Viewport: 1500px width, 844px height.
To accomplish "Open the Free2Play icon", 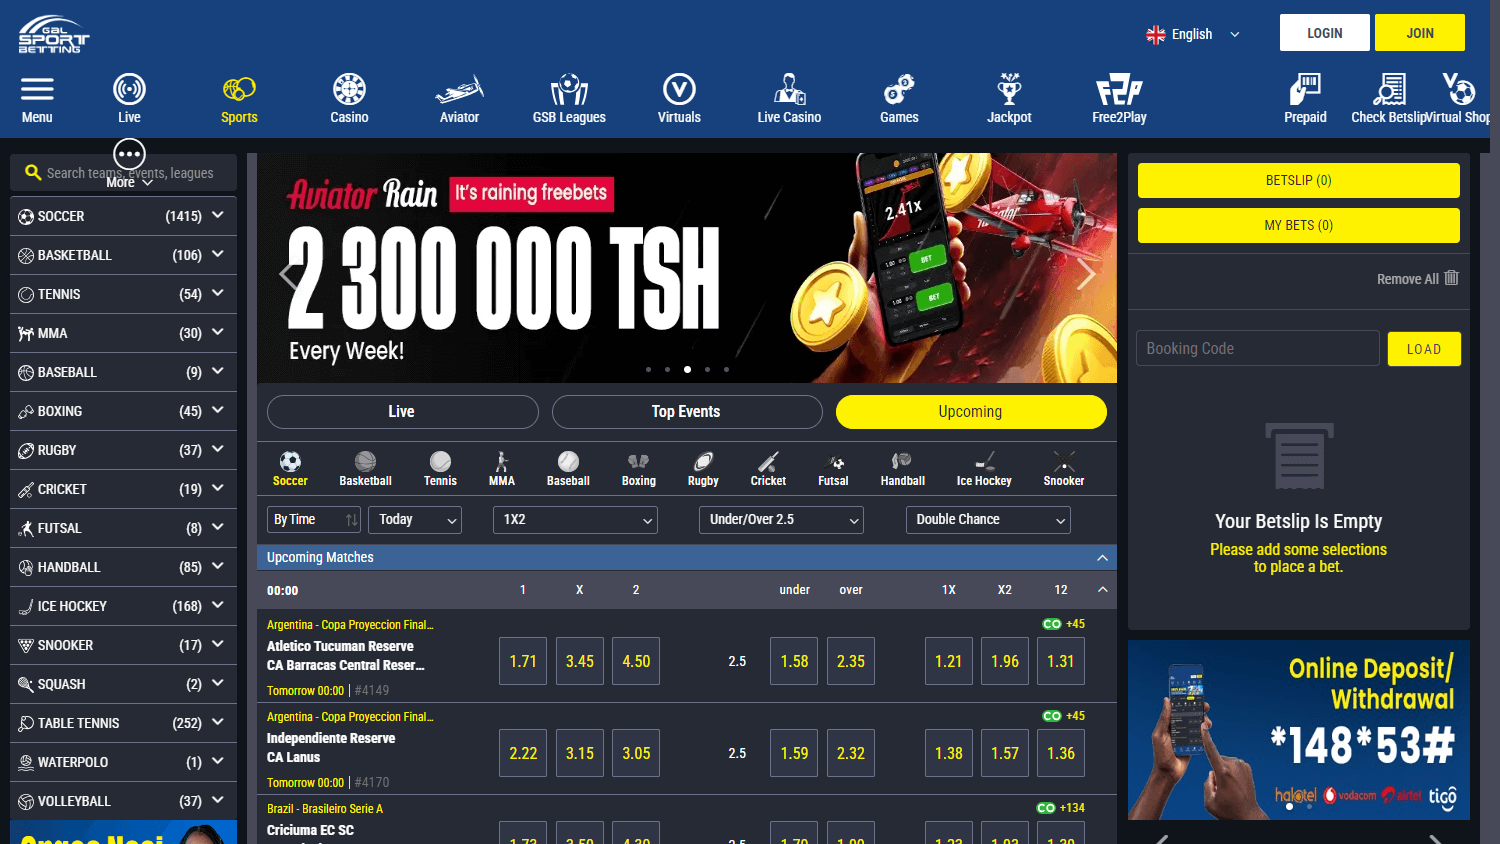I will point(1119,90).
